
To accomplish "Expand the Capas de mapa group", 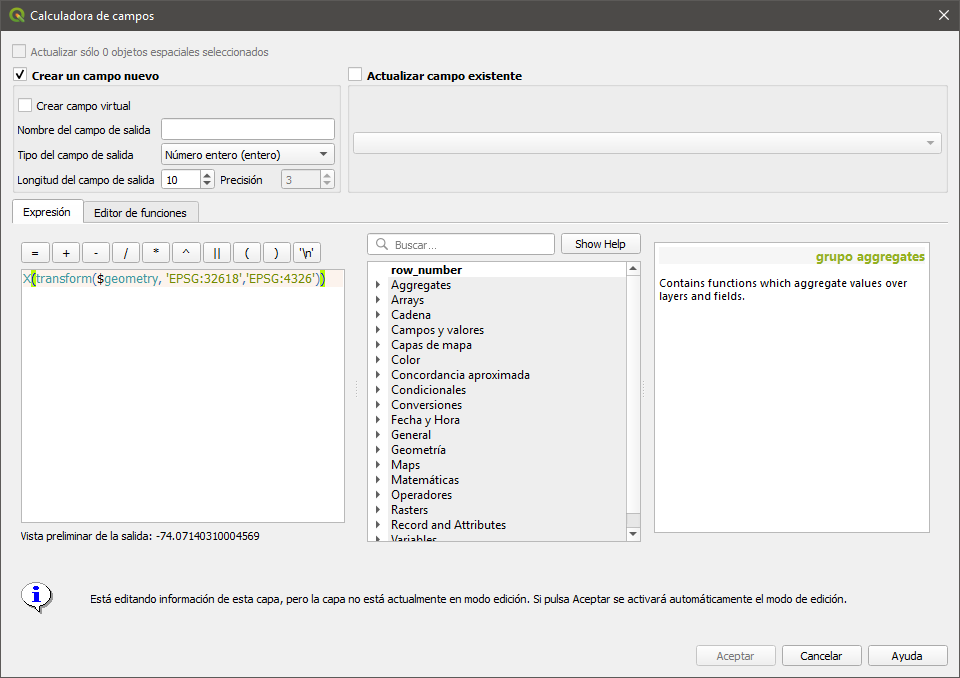I will coord(378,345).
